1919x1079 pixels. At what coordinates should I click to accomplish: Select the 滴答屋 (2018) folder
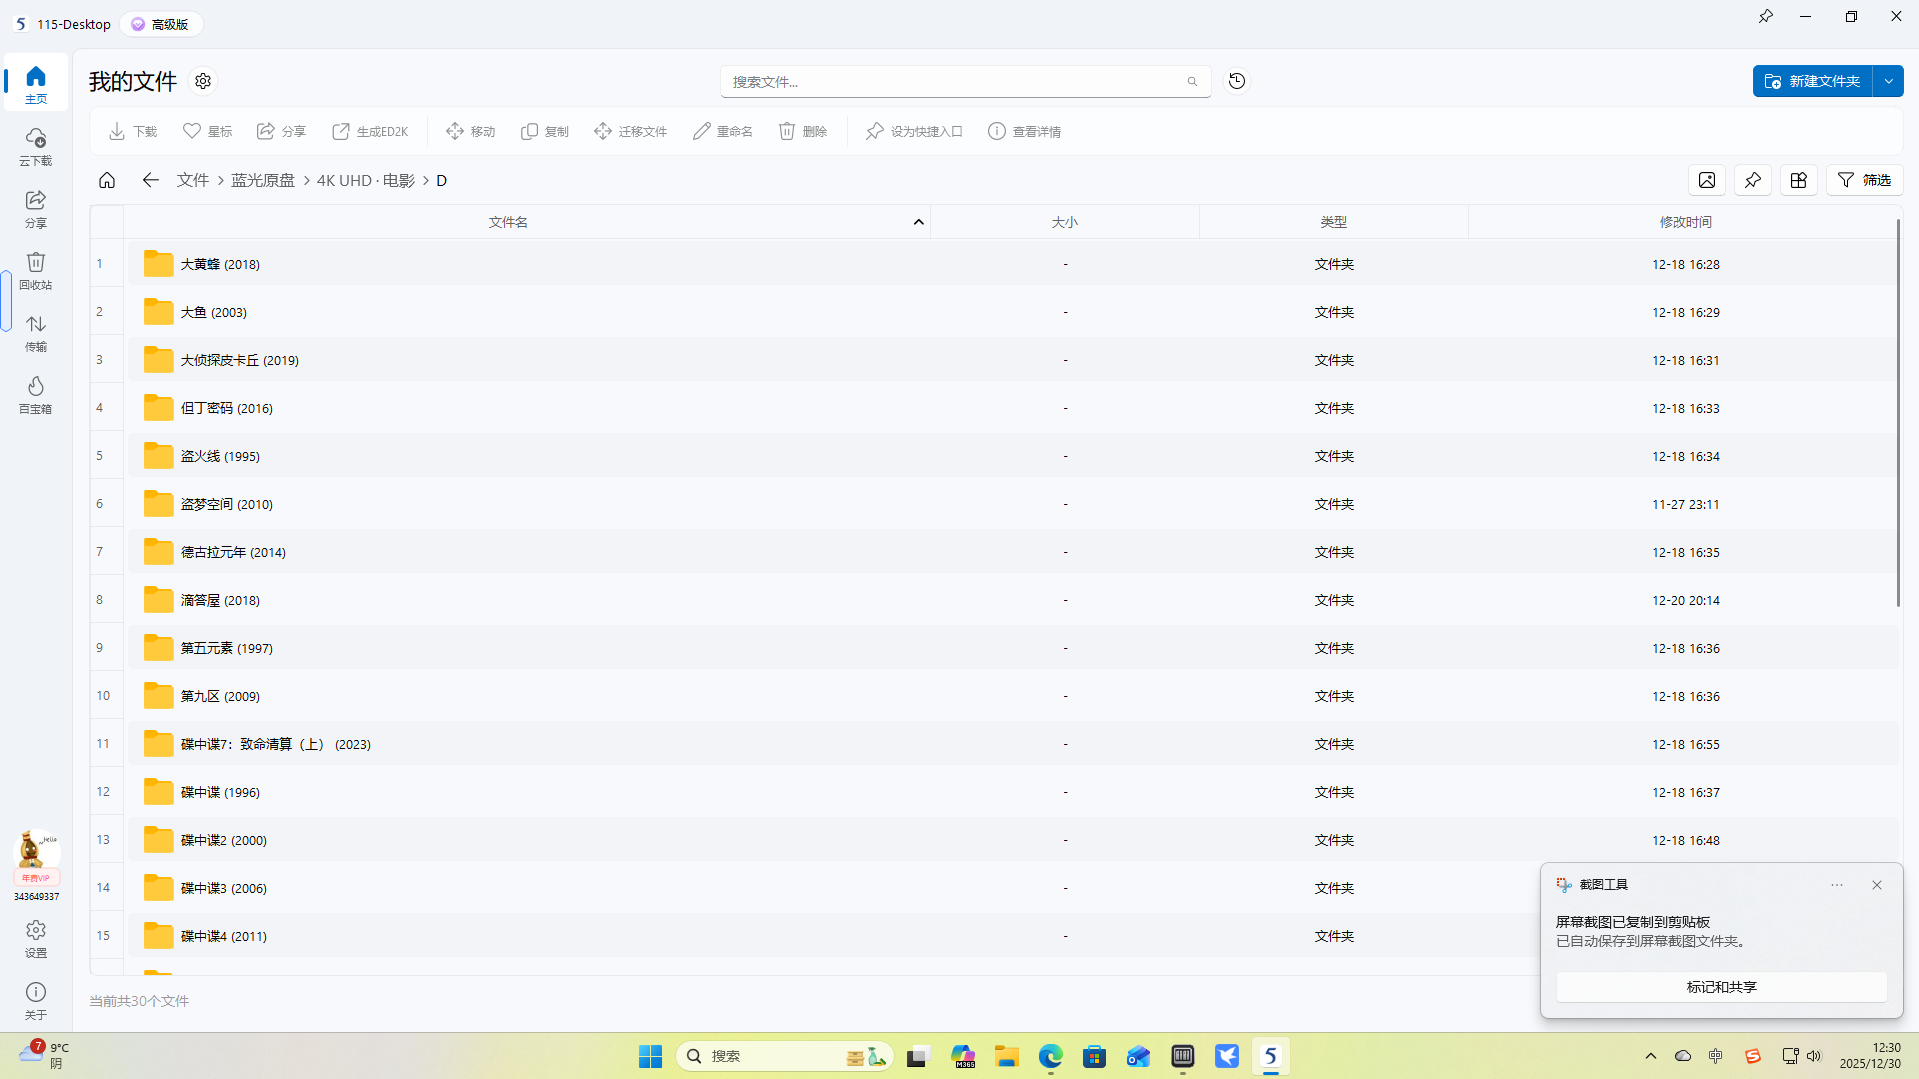tap(1012, 600)
